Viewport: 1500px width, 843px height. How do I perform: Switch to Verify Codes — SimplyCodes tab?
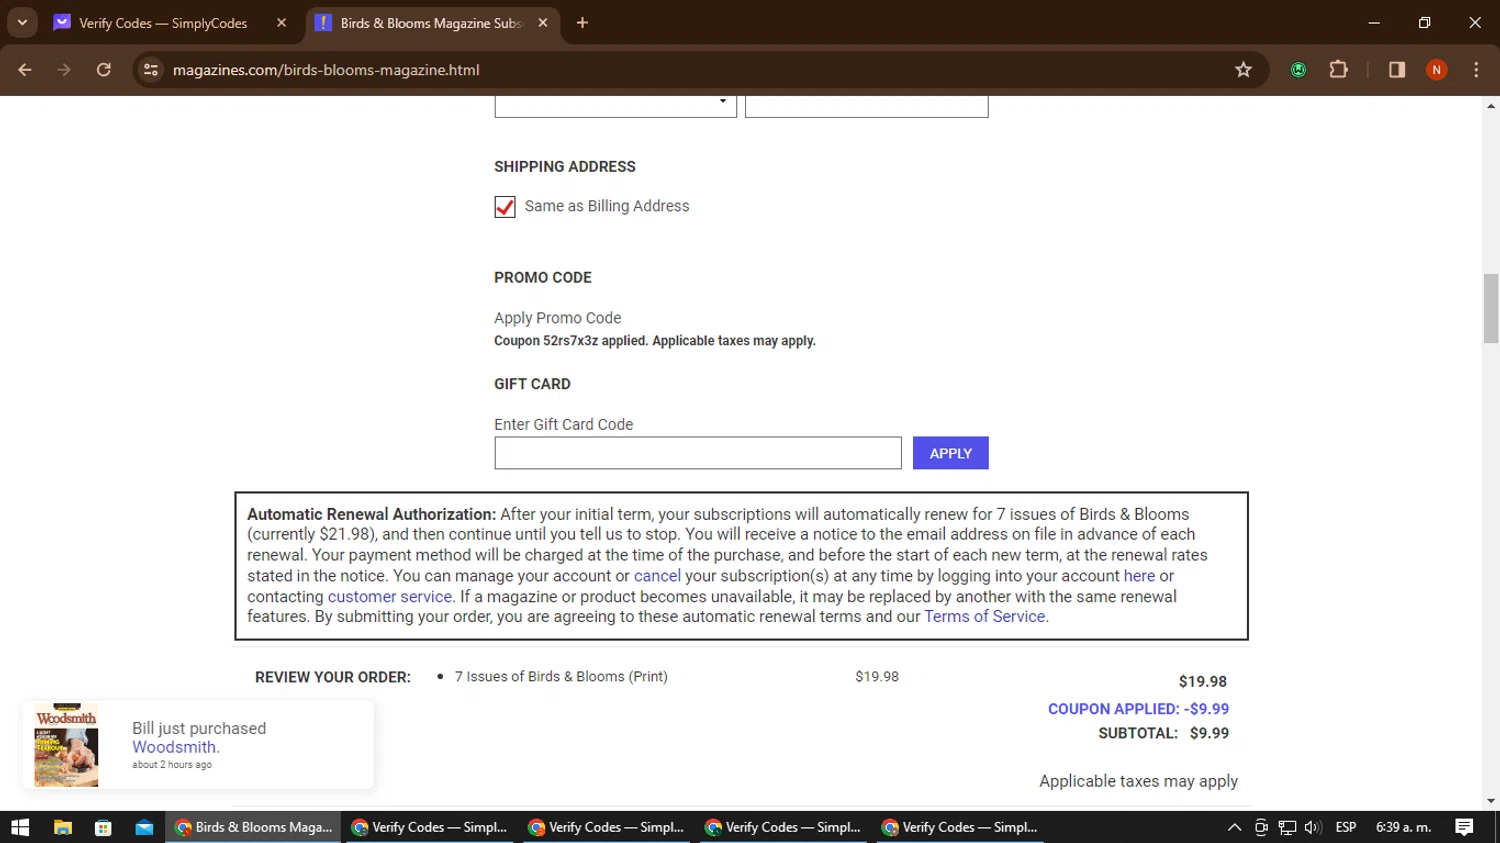click(x=163, y=23)
